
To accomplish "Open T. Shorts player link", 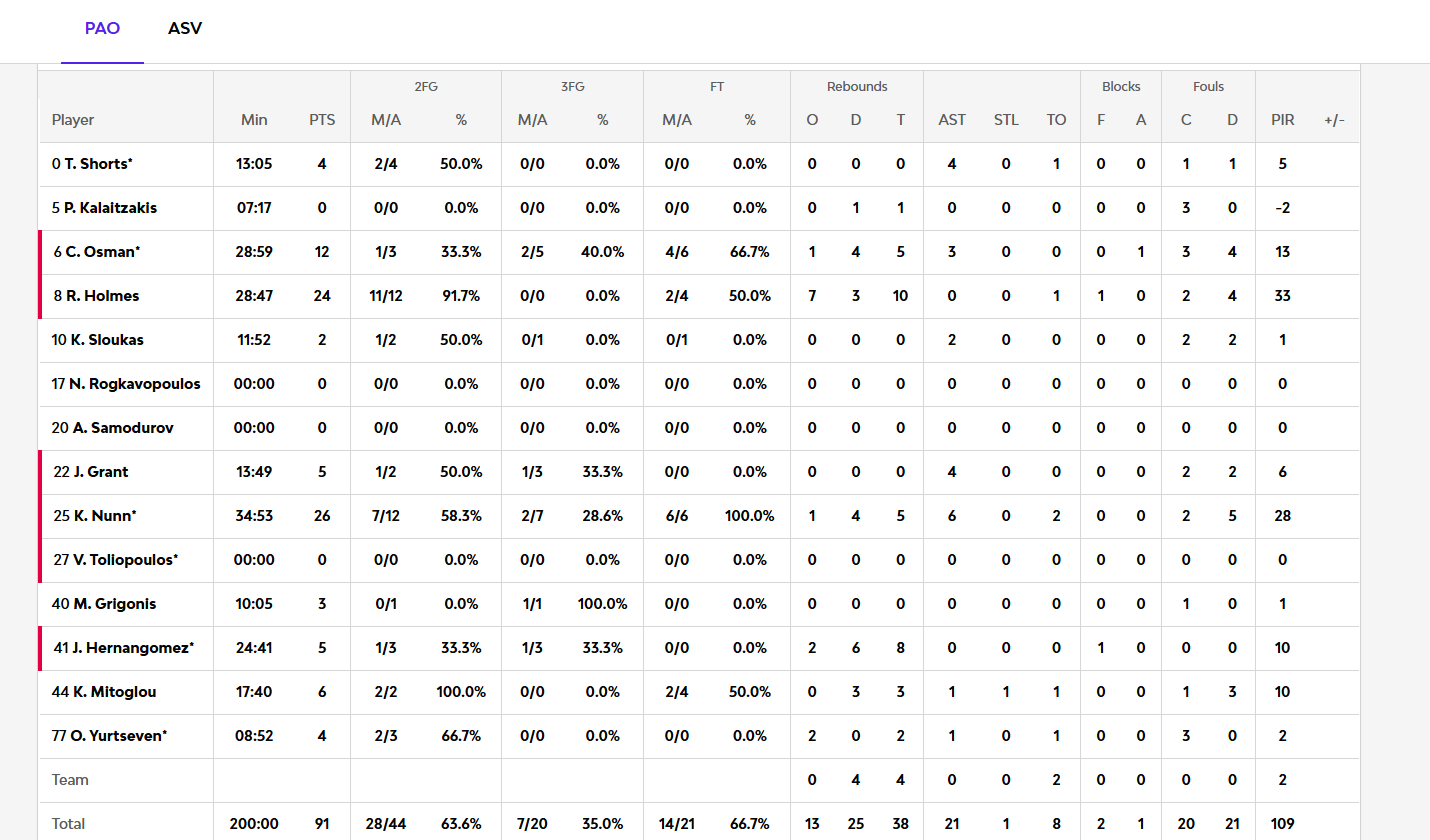I will [98, 164].
